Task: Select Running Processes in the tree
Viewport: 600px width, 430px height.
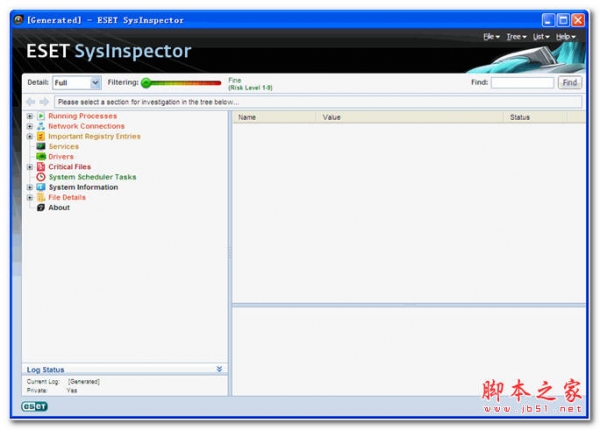Action: point(83,116)
